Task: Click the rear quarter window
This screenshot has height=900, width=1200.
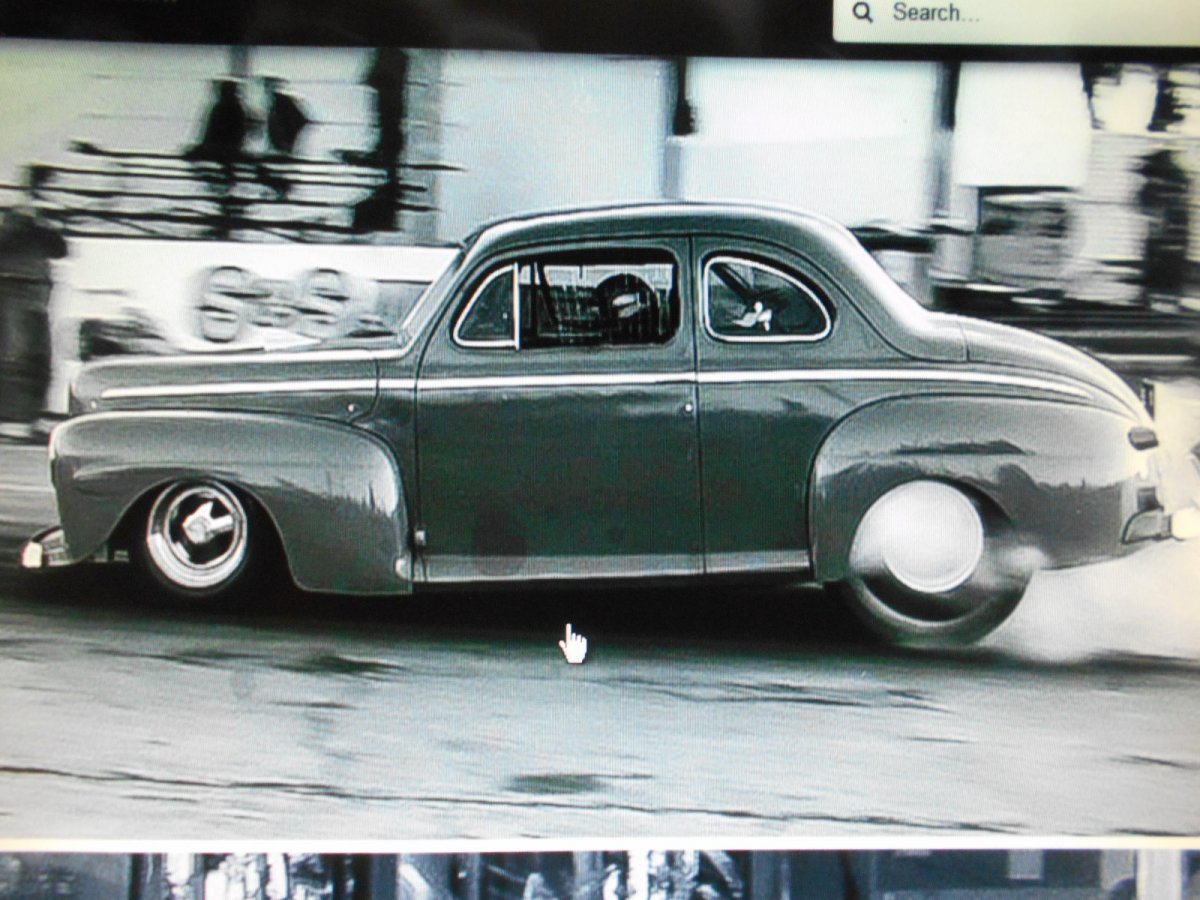Action: click(x=765, y=300)
